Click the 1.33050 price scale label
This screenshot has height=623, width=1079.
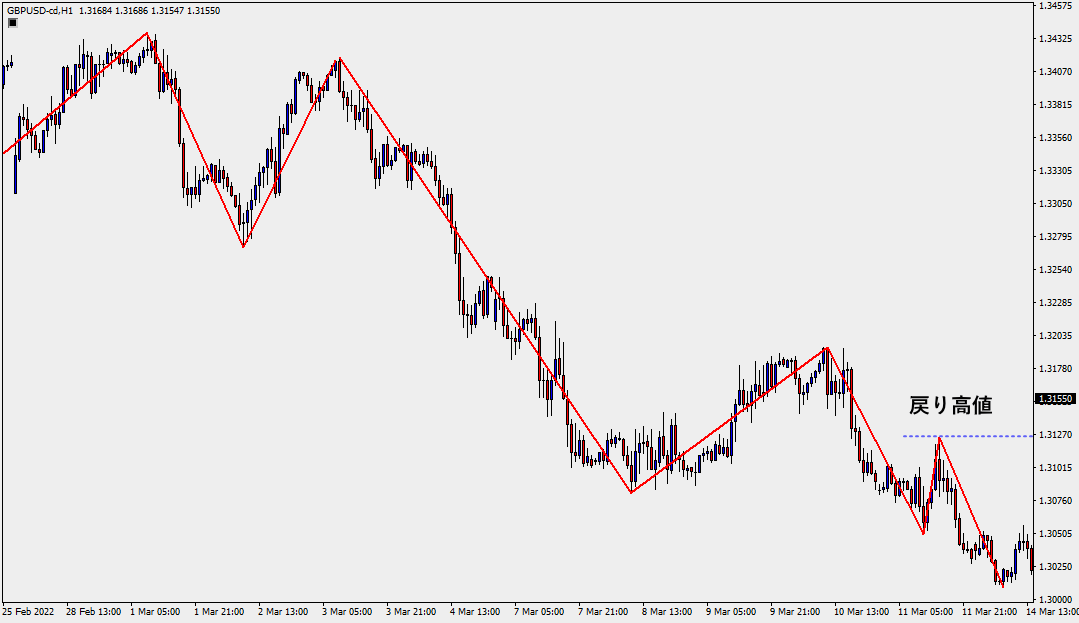point(1056,204)
